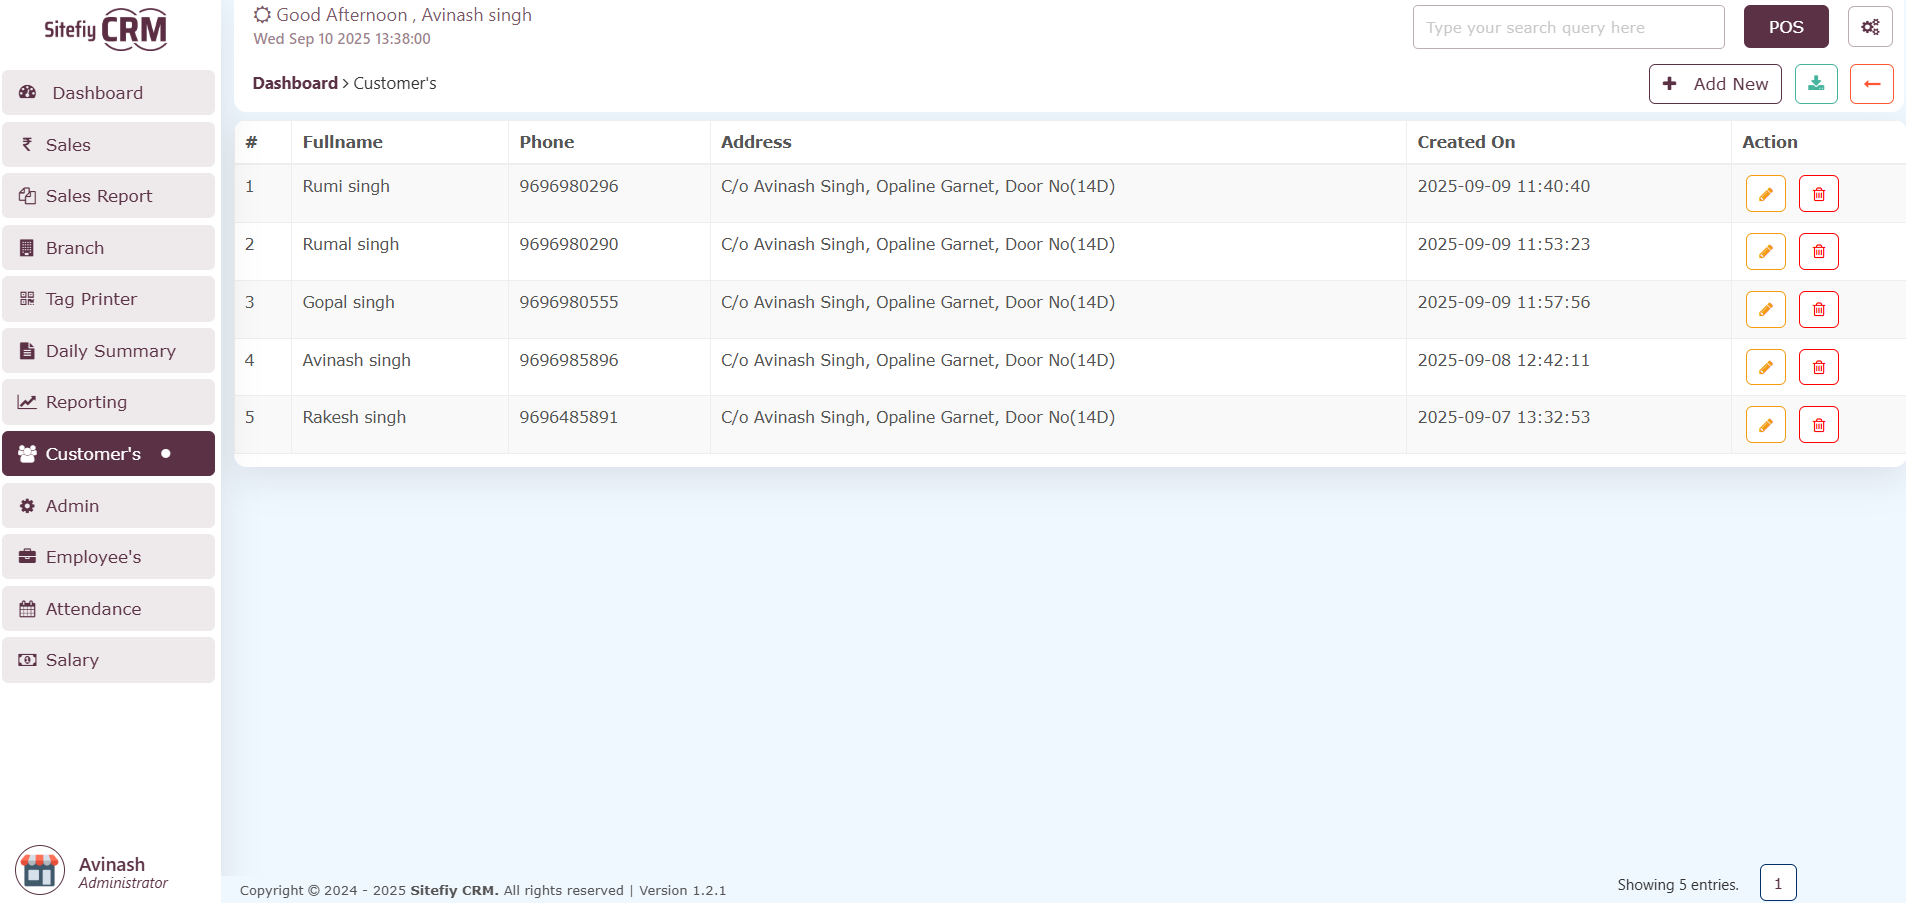Navigate to Attendance section
1906x903 pixels.
click(108, 609)
